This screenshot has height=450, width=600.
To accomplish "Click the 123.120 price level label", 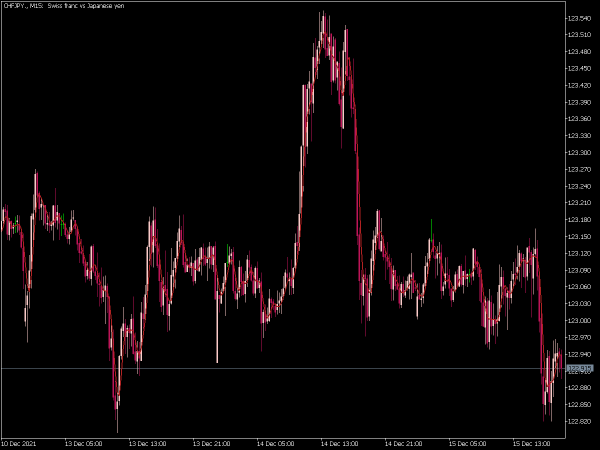I will [579, 253].
